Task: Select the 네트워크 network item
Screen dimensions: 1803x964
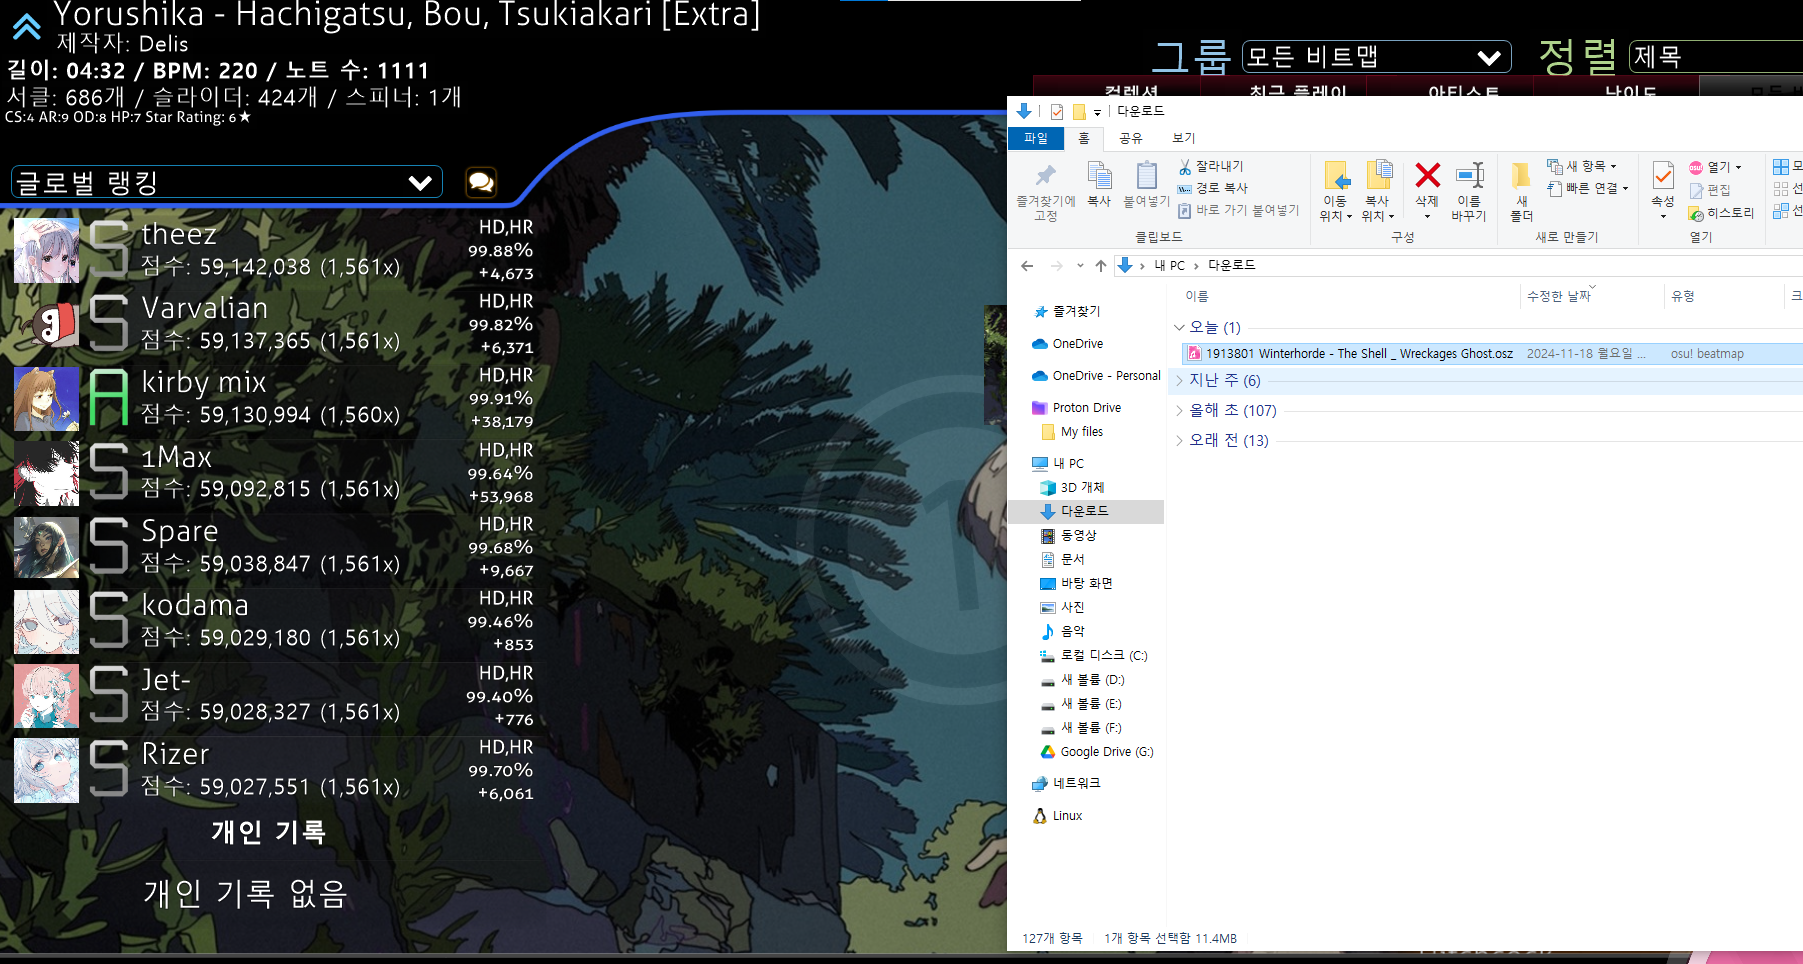Action: coord(1067,783)
